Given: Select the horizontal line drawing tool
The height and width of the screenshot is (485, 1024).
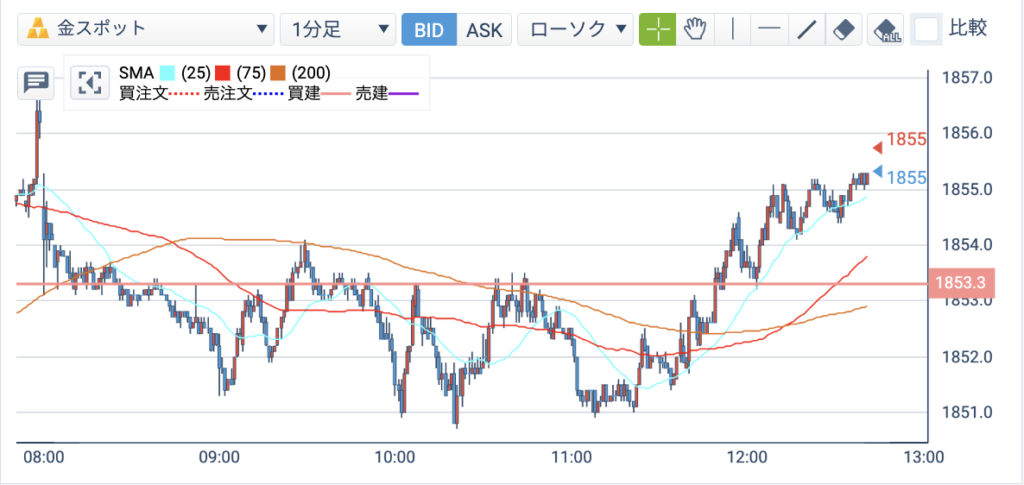Looking at the screenshot, I should (770, 30).
